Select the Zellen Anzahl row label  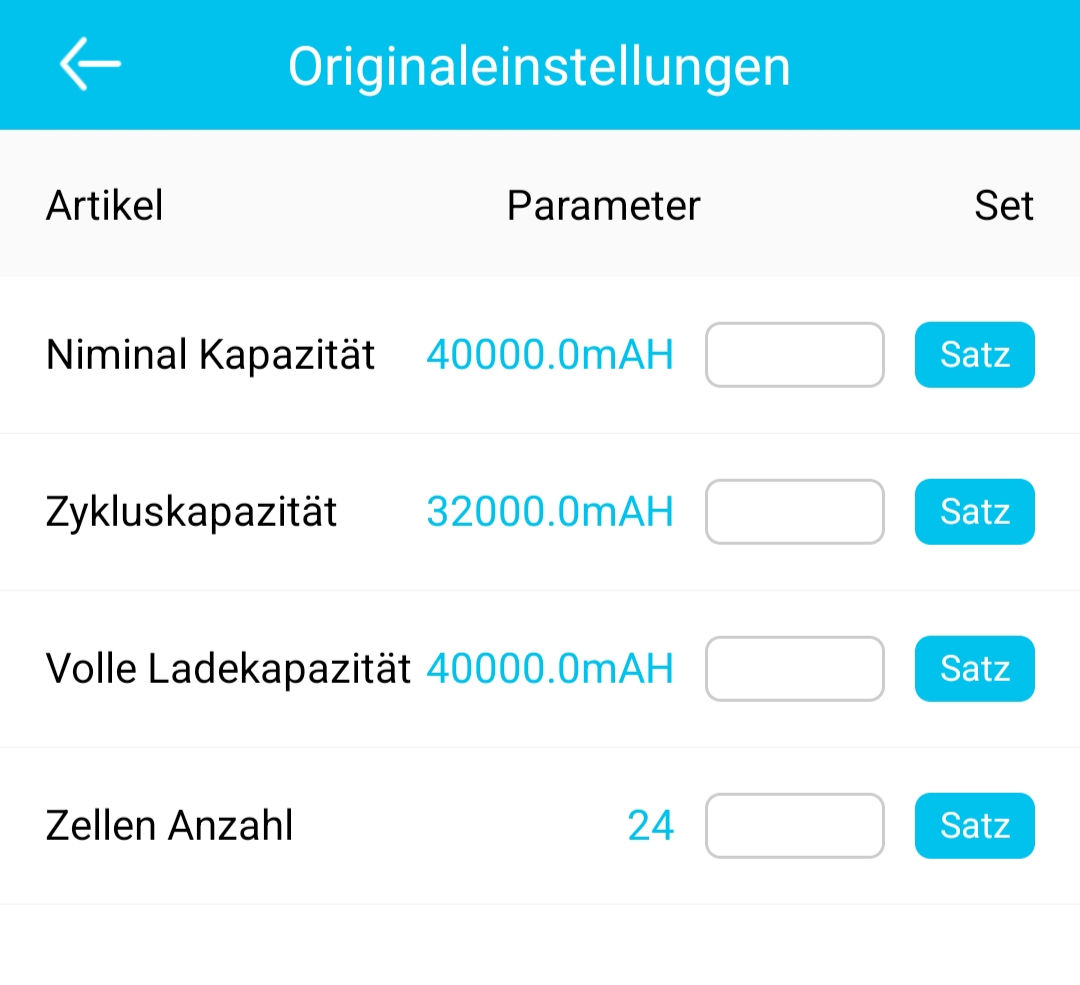(169, 826)
